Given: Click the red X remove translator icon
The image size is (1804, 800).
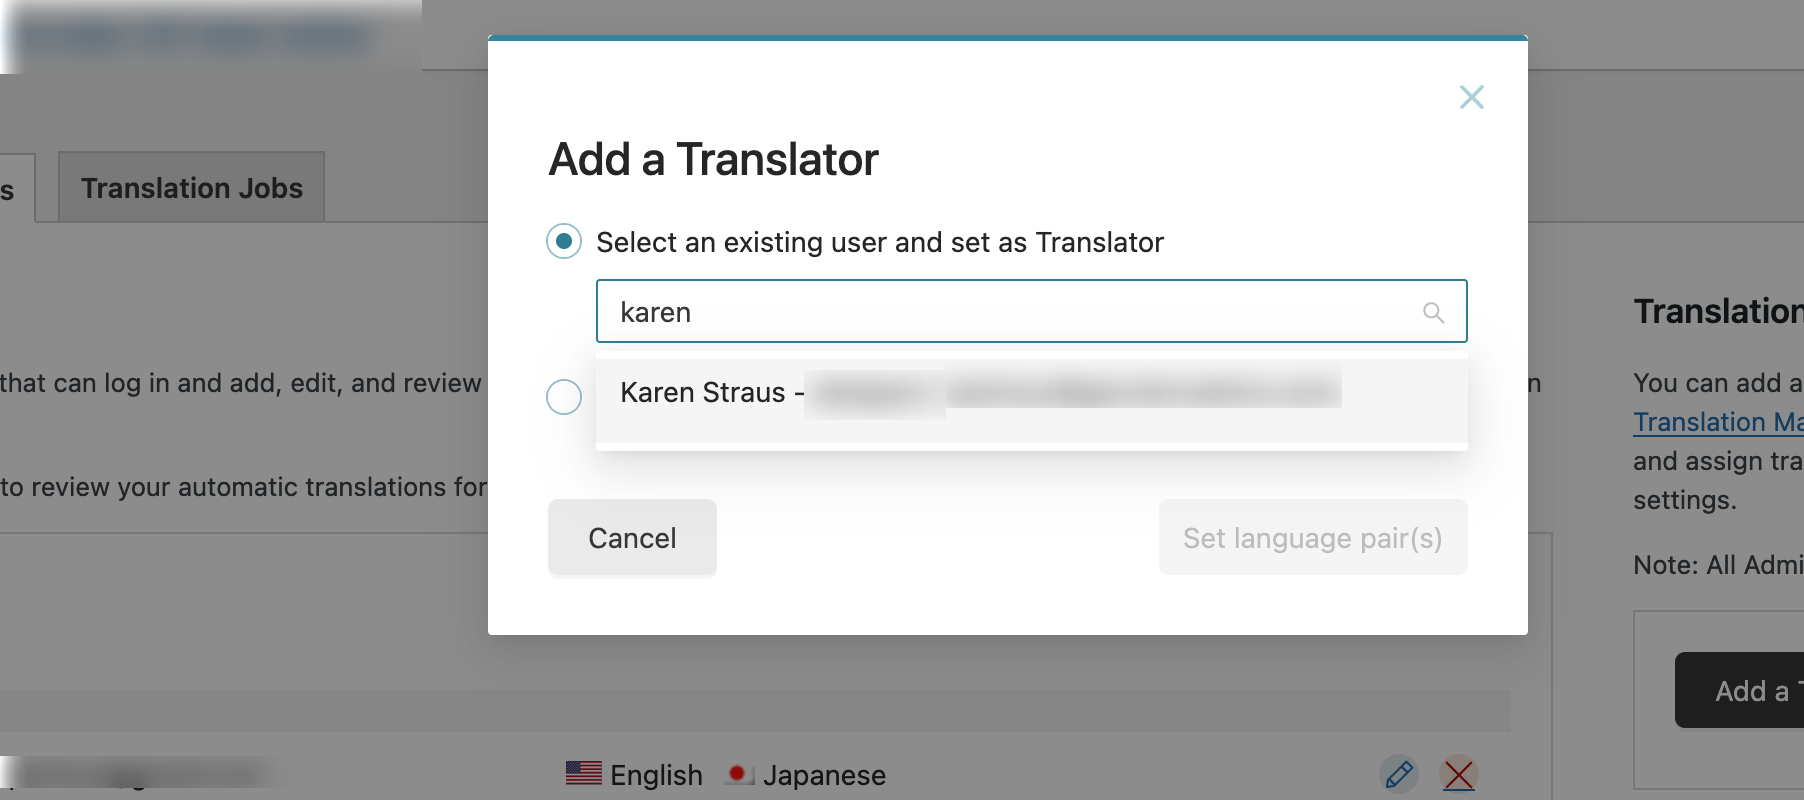Looking at the screenshot, I should [1459, 774].
